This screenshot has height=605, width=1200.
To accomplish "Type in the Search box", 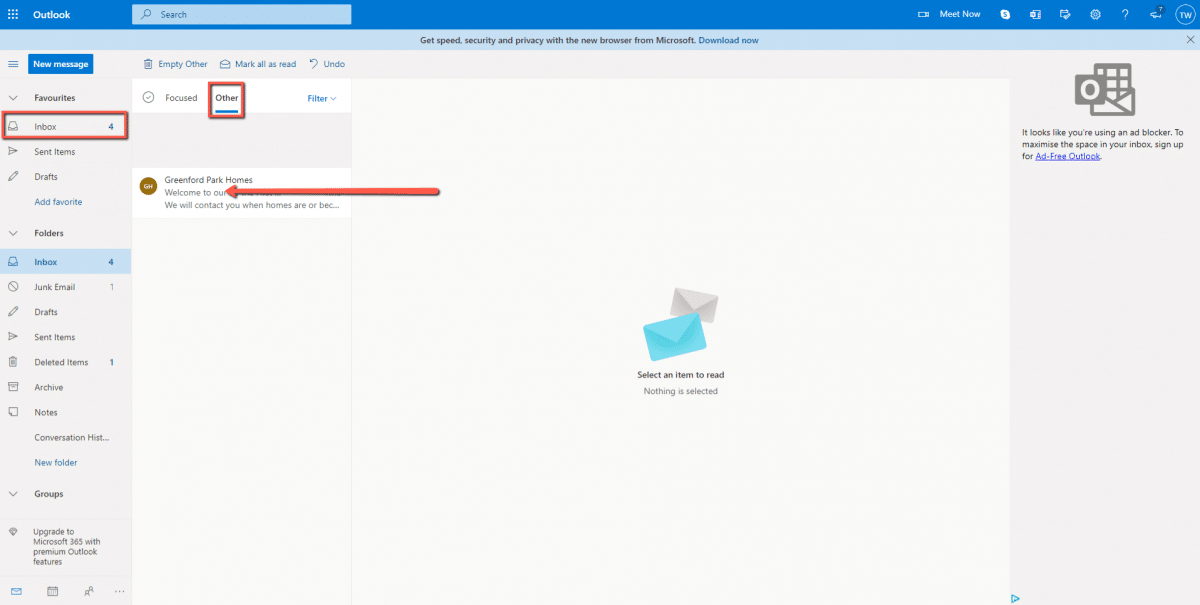I will pos(250,14).
